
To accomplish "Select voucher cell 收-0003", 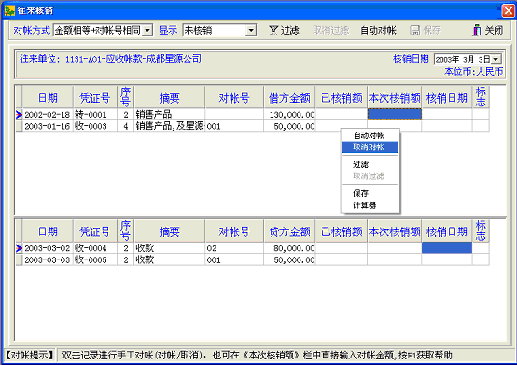I will click(95, 126).
